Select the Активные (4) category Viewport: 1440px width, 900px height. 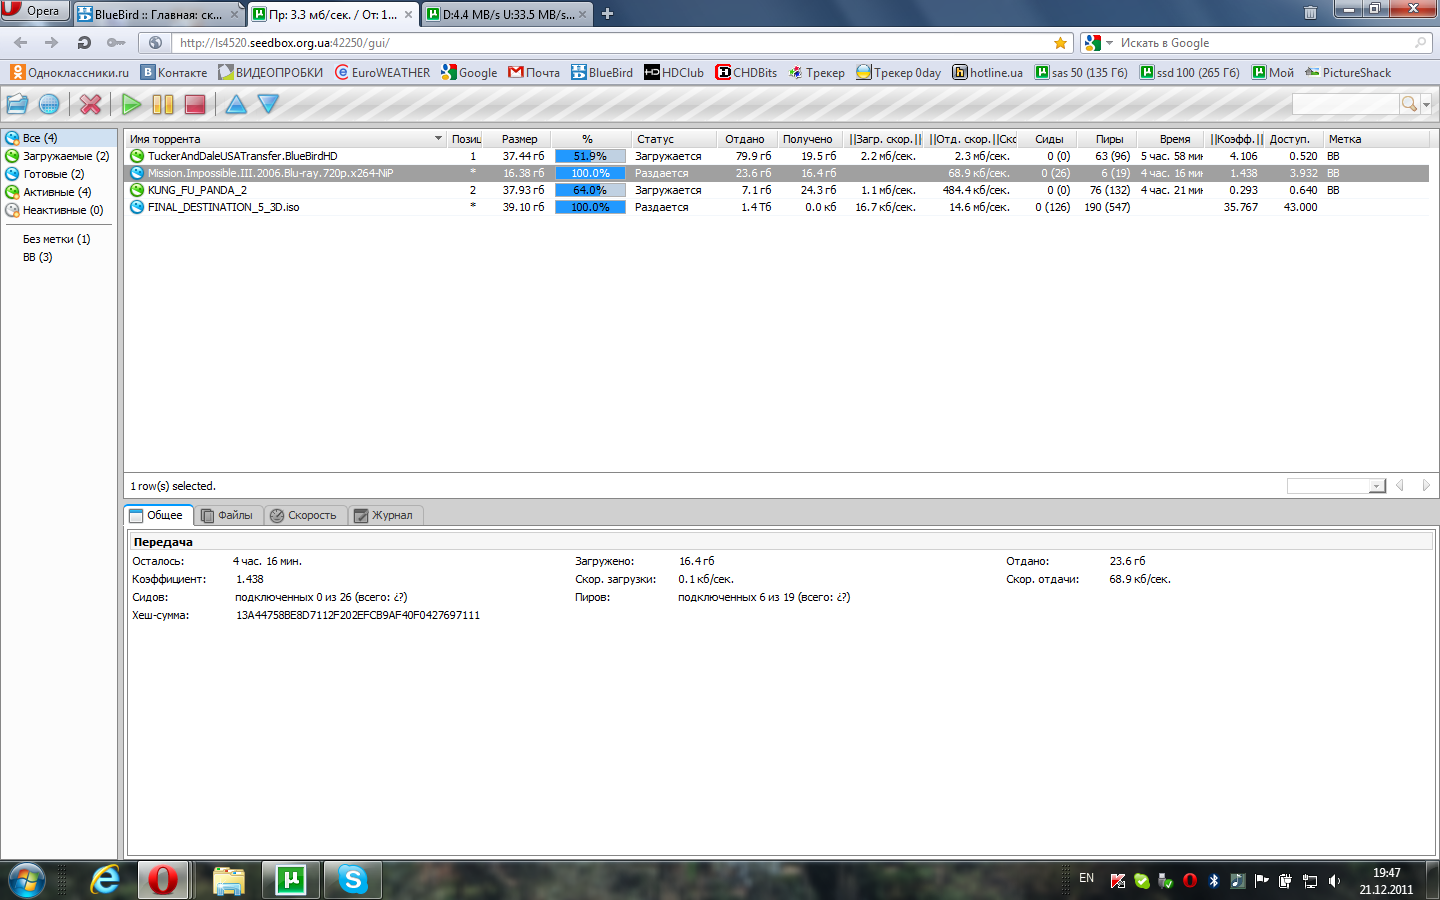pos(59,192)
